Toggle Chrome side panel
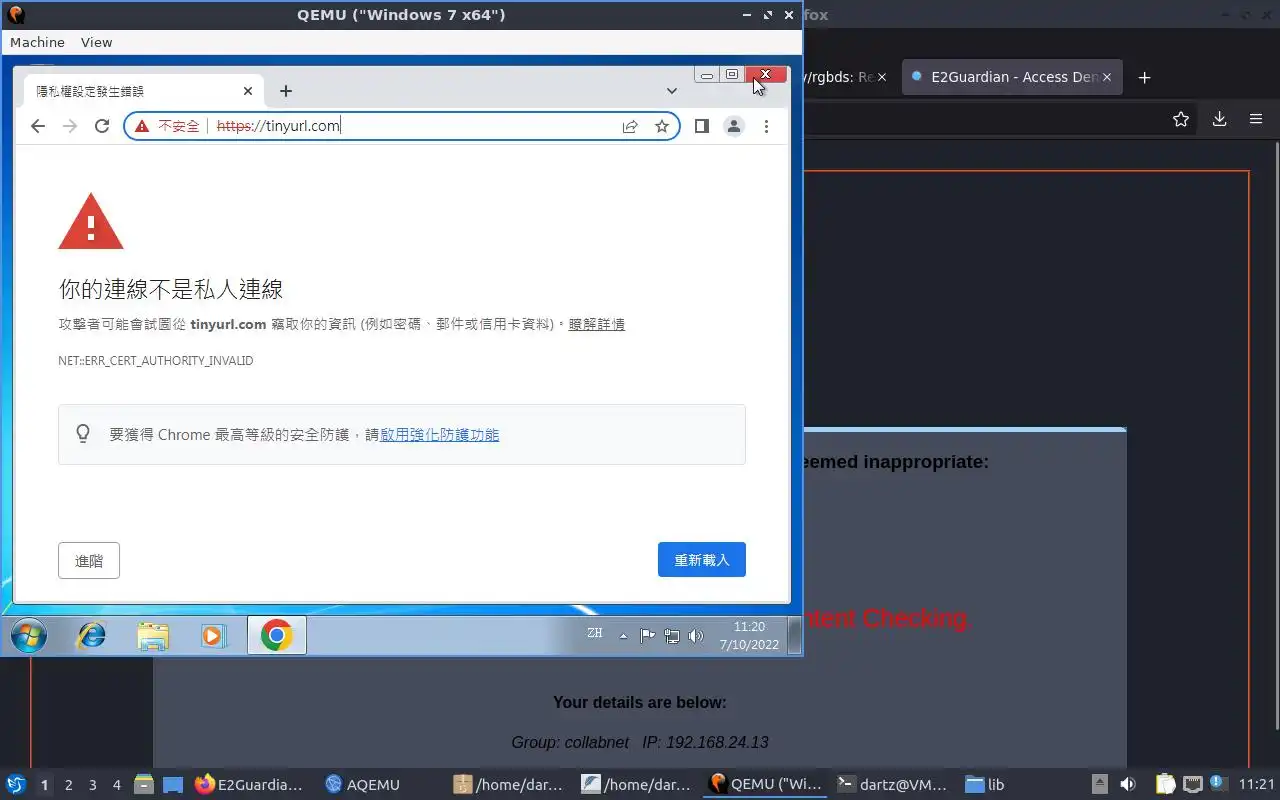The width and height of the screenshot is (1280, 800). tap(702, 126)
